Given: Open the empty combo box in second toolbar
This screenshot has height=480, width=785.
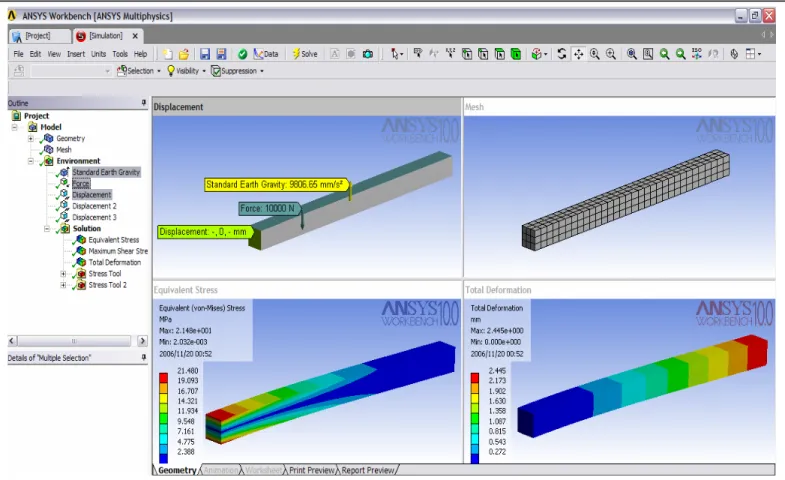Looking at the screenshot, I should [x=71, y=71].
